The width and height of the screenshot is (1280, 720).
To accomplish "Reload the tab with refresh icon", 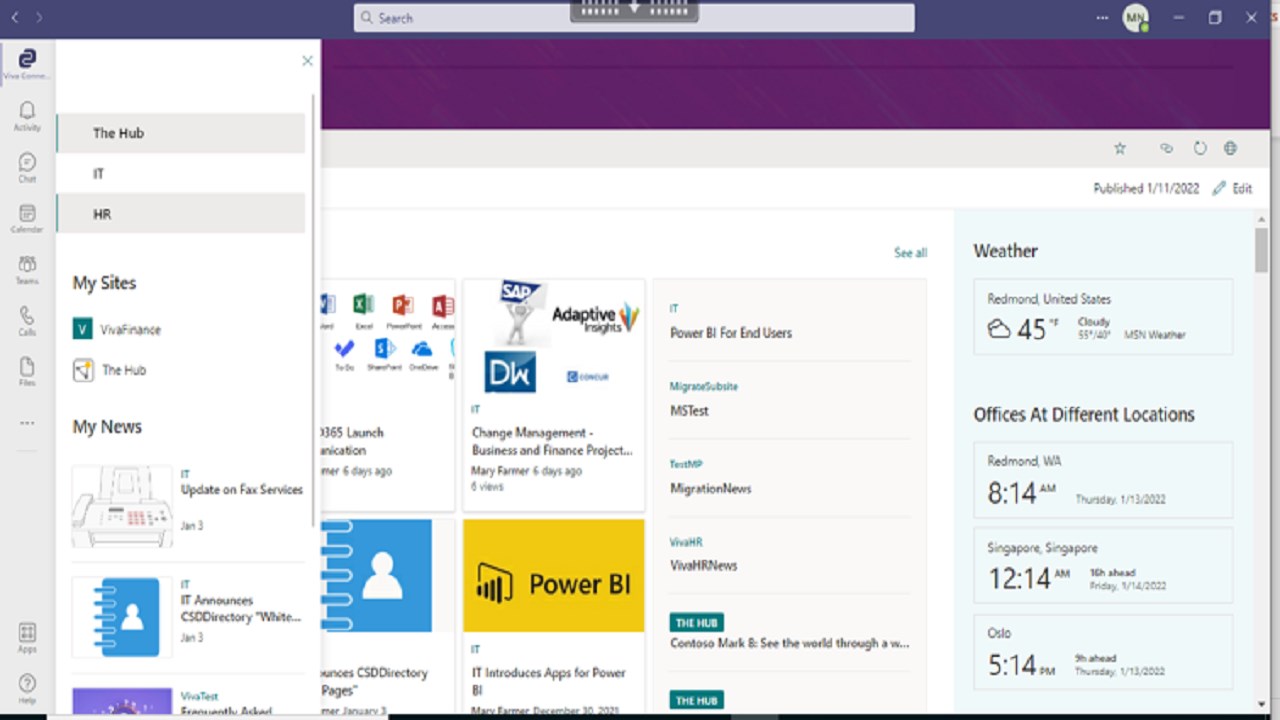I will coord(1200,148).
